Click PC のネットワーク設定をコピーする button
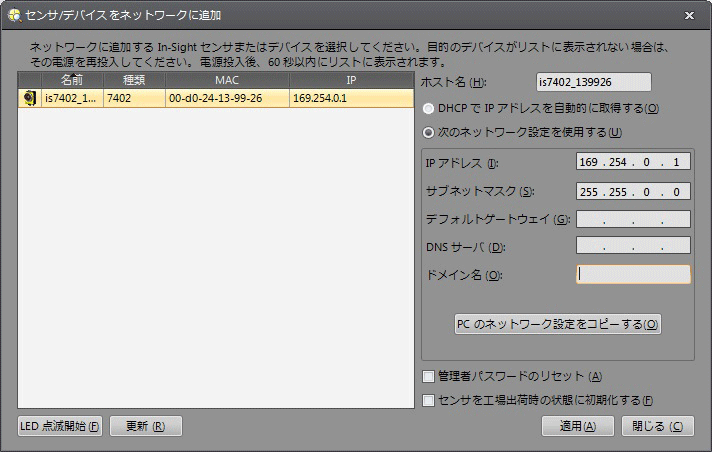712x452 pixels. 557,324
